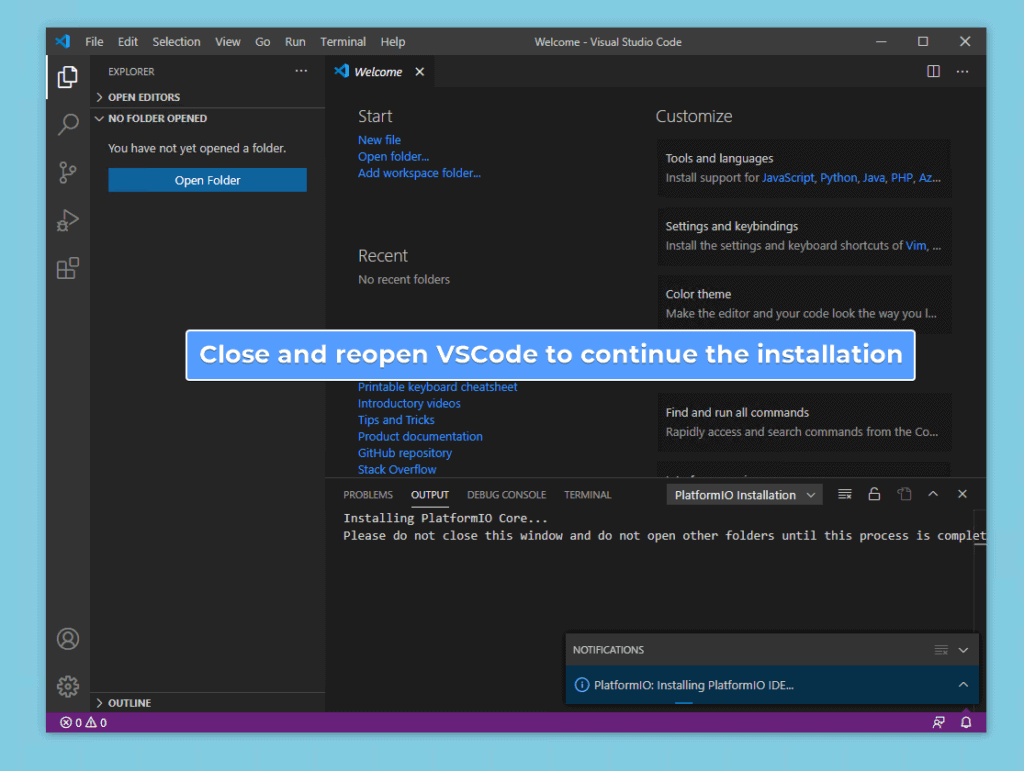Open the Search view icon
This screenshot has width=1024, height=771.
pos(67,124)
